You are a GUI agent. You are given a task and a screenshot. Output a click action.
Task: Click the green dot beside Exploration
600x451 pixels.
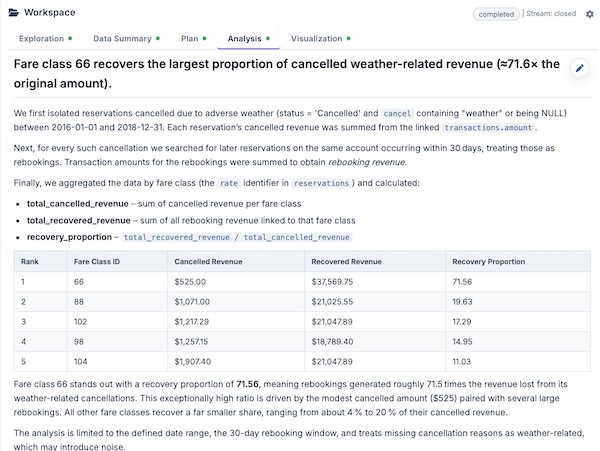pos(70,38)
